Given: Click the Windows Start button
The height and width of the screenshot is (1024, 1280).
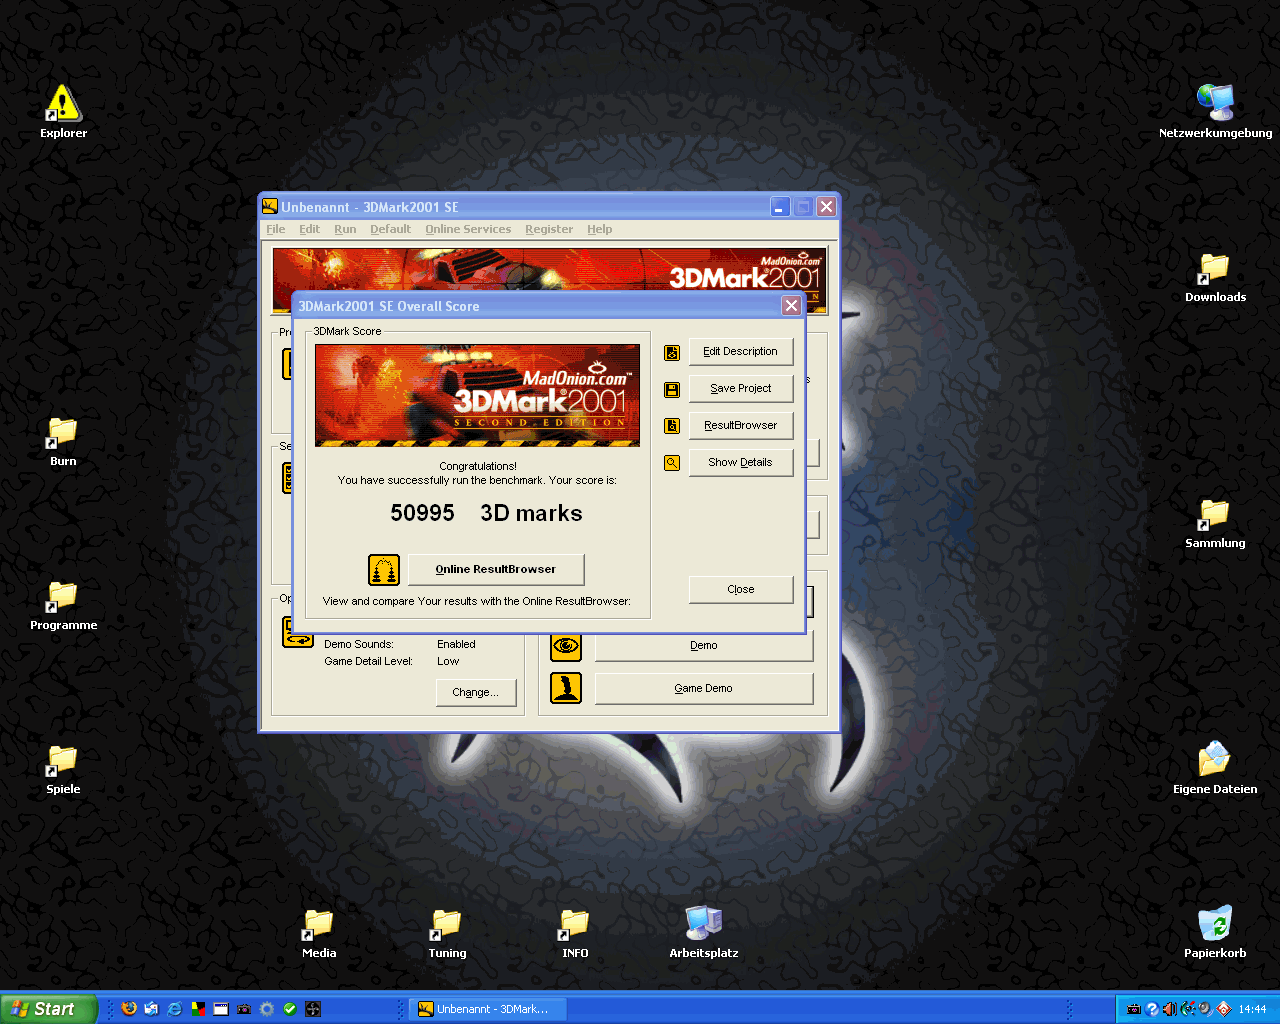Looking at the screenshot, I should (x=49, y=1009).
